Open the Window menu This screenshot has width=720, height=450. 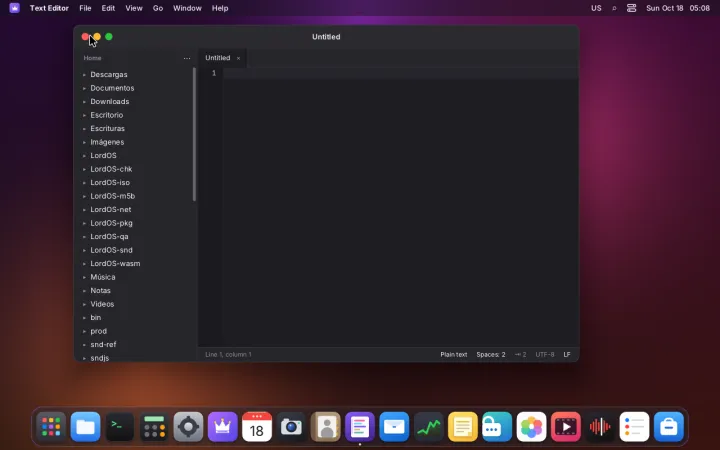pos(187,8)
